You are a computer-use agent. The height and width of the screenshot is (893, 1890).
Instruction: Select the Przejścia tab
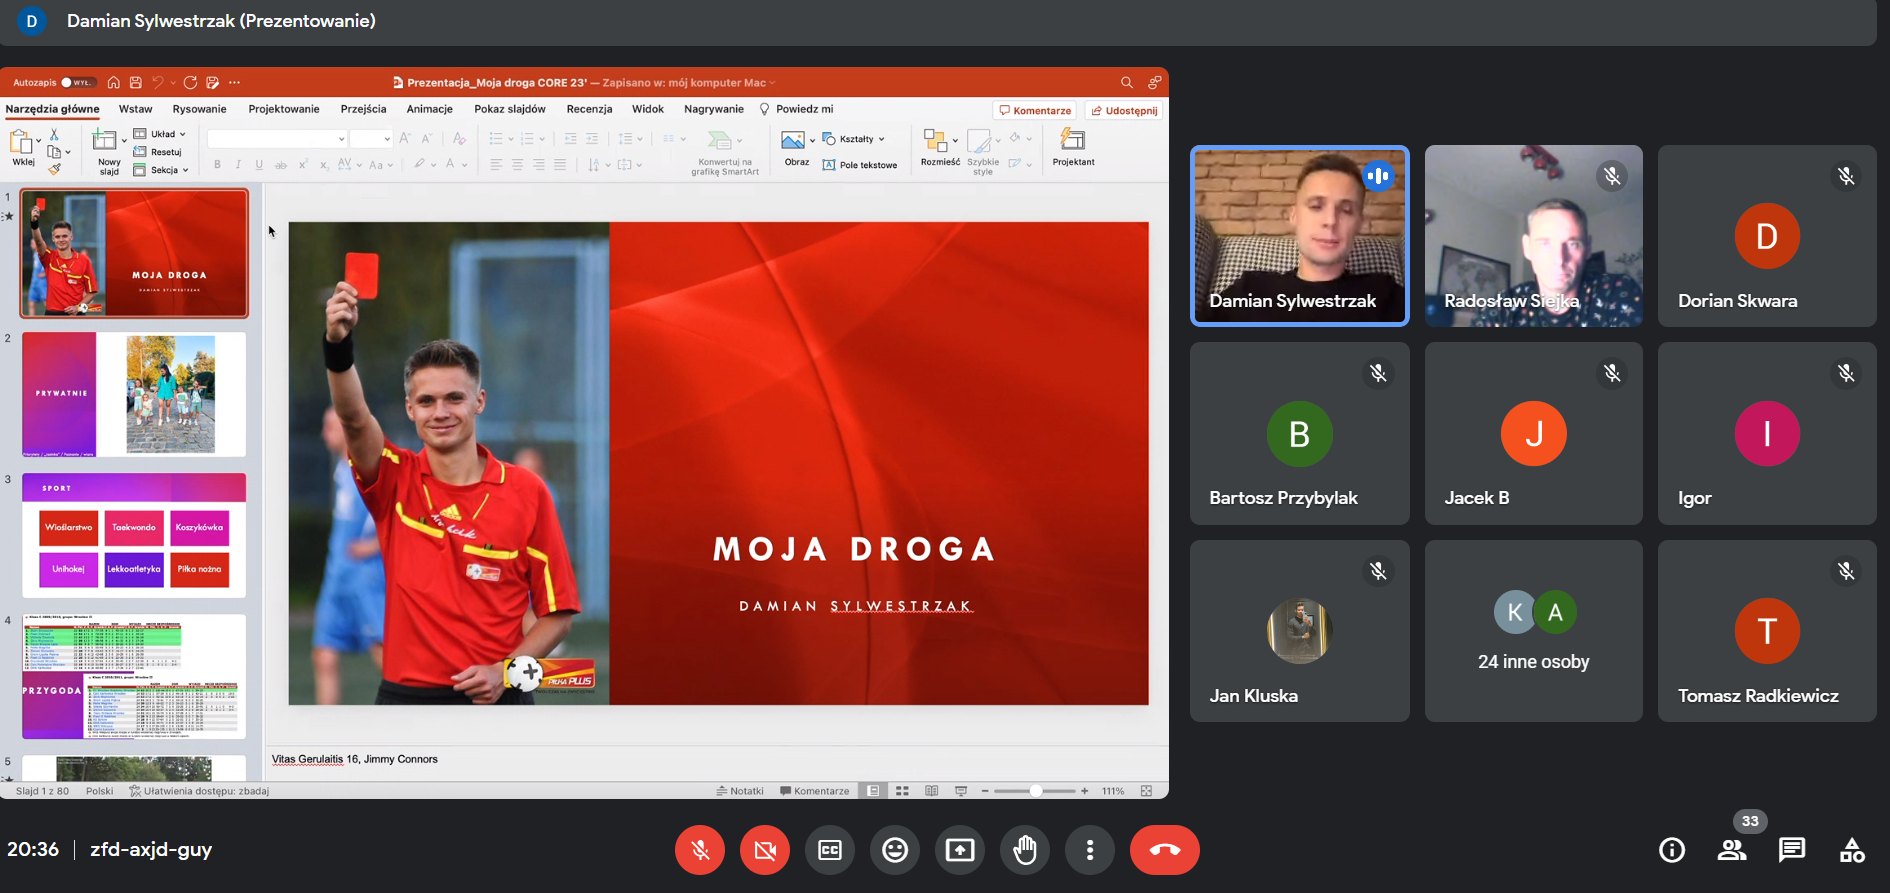(363, 109)
